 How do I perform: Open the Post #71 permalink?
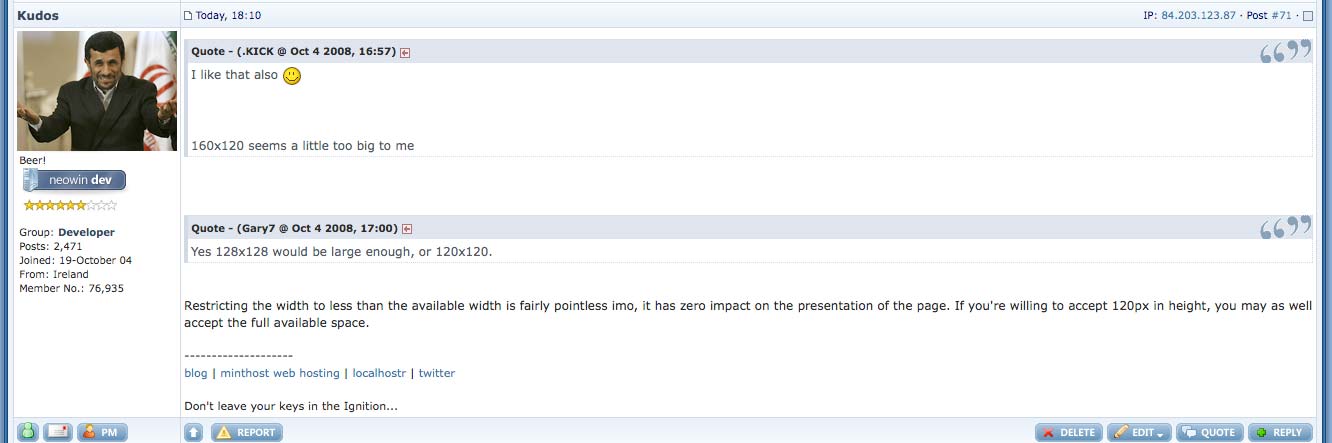pos(1282,16)
